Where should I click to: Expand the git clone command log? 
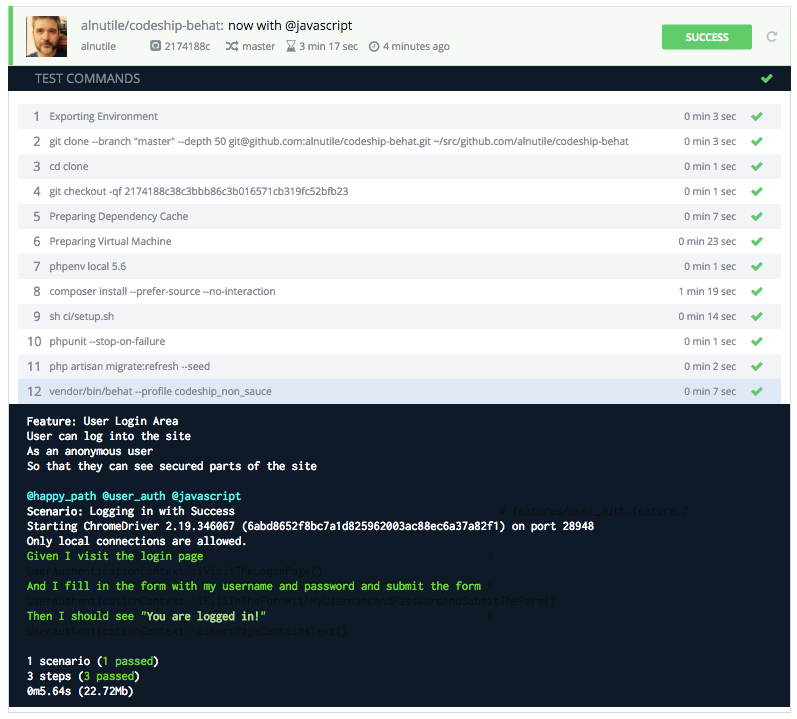(x=400, y=141)
